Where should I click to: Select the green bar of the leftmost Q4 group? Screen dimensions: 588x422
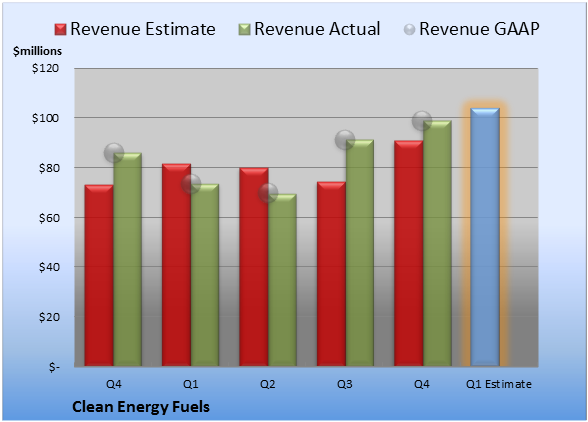tap(128, 259)
